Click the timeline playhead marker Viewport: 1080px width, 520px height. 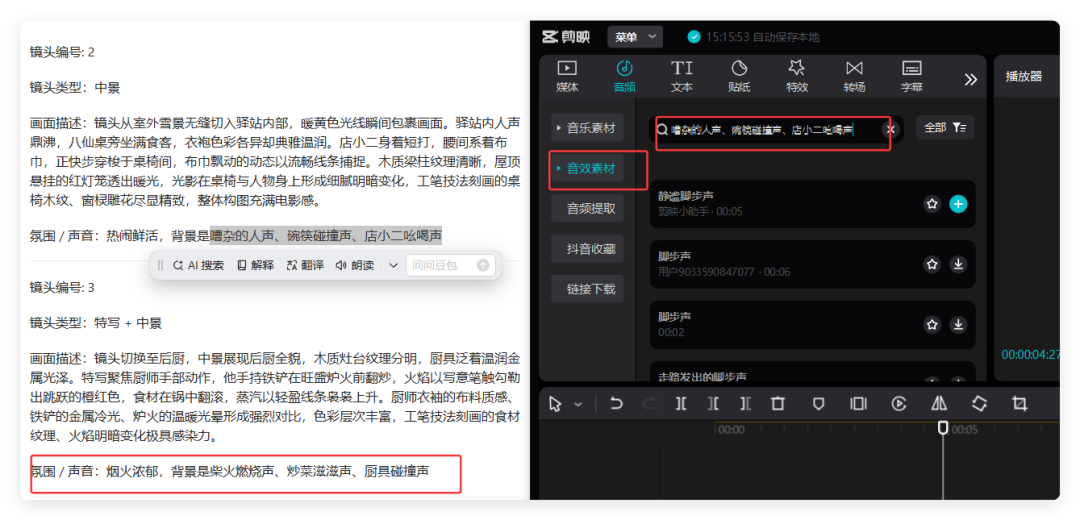[x=942, y=428]
